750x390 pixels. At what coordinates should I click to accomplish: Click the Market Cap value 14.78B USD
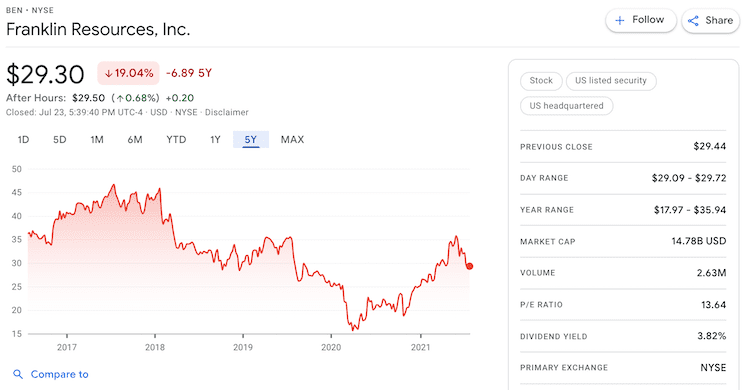698,241
